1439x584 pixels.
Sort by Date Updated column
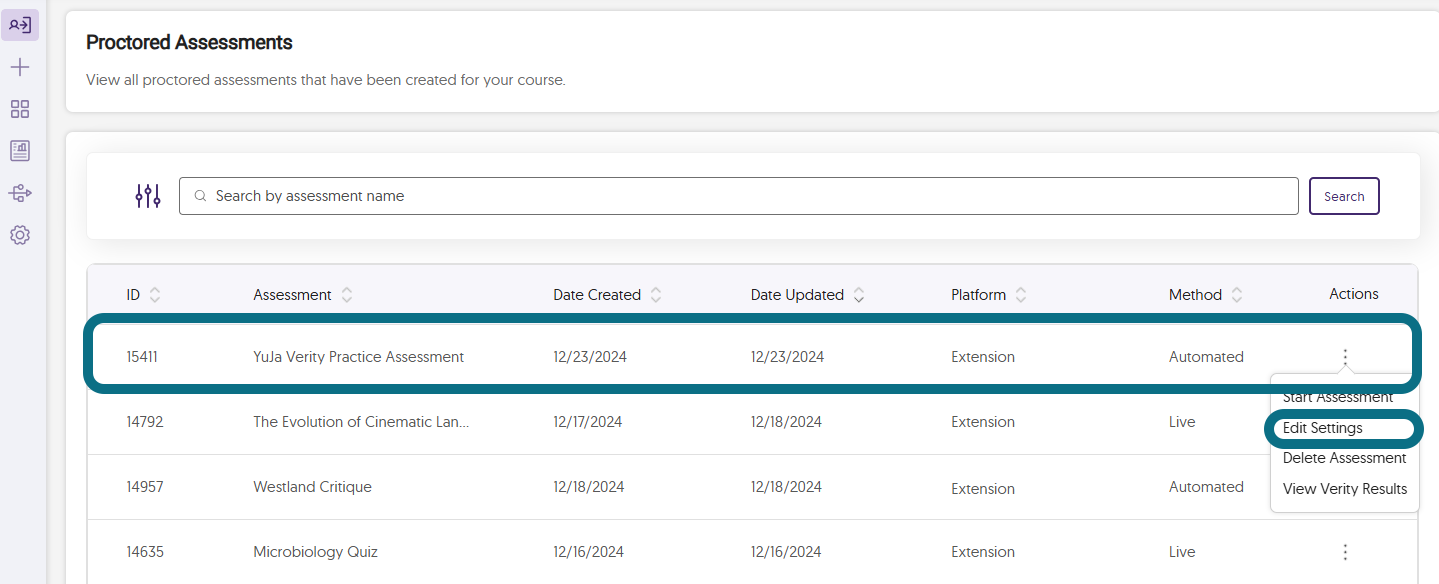(859, 295)
